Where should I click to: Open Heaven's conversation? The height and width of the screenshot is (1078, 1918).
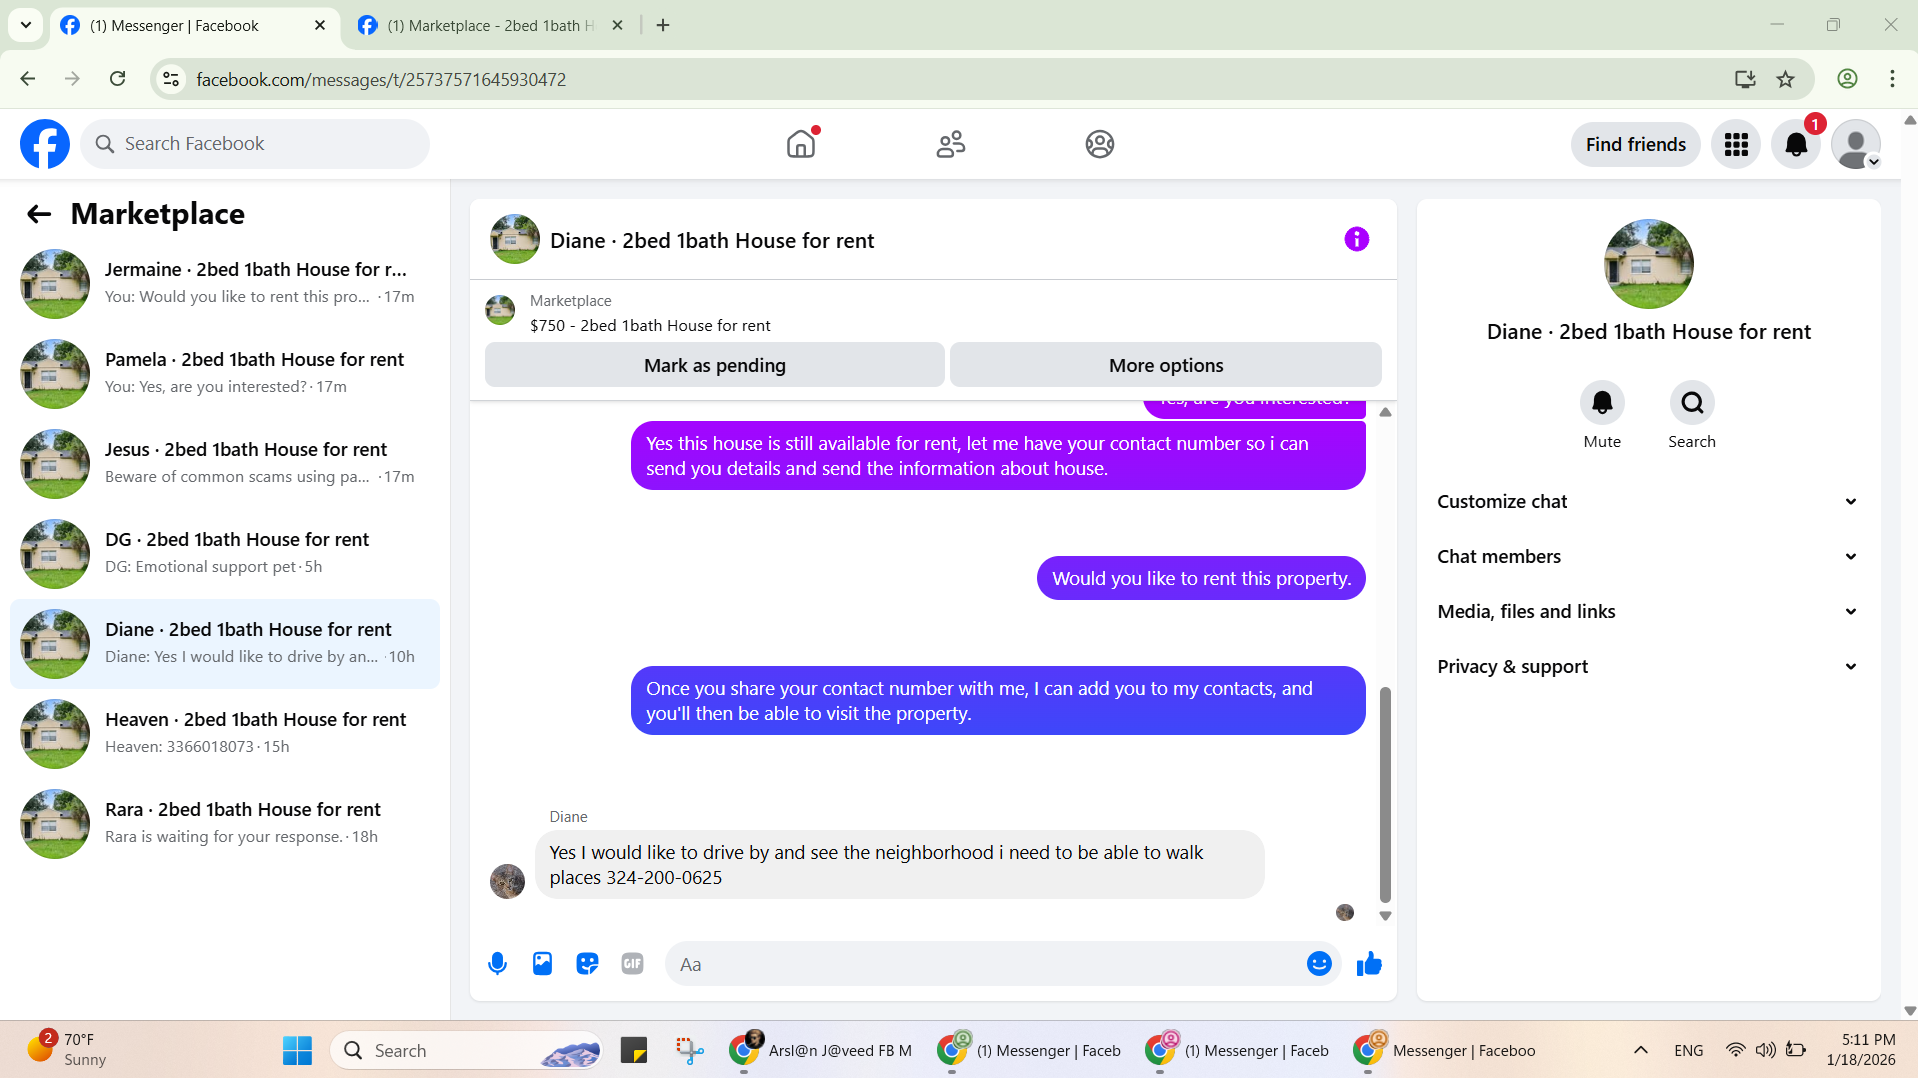(225, 733)
